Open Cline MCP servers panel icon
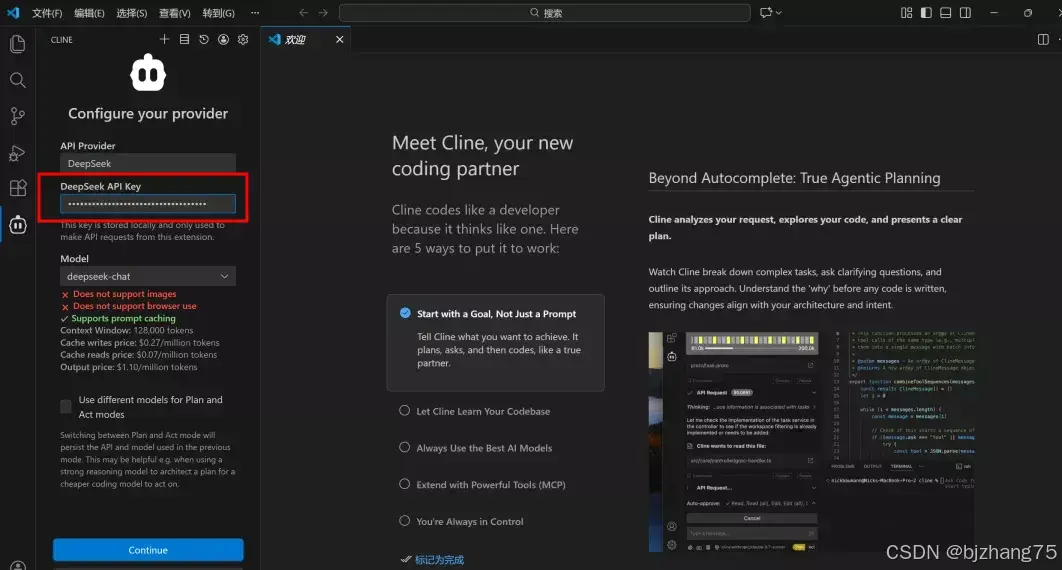The height and width of the screenshot is (570, 1062). coord(184,39)
